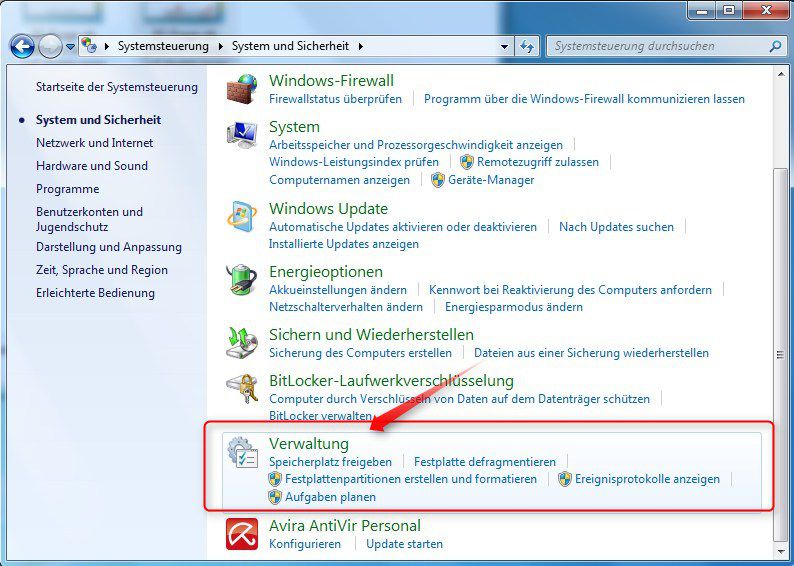
Task: Click the shield icon beside Festplattenpartitionen erstellen
Action: (x=275, y=479)
